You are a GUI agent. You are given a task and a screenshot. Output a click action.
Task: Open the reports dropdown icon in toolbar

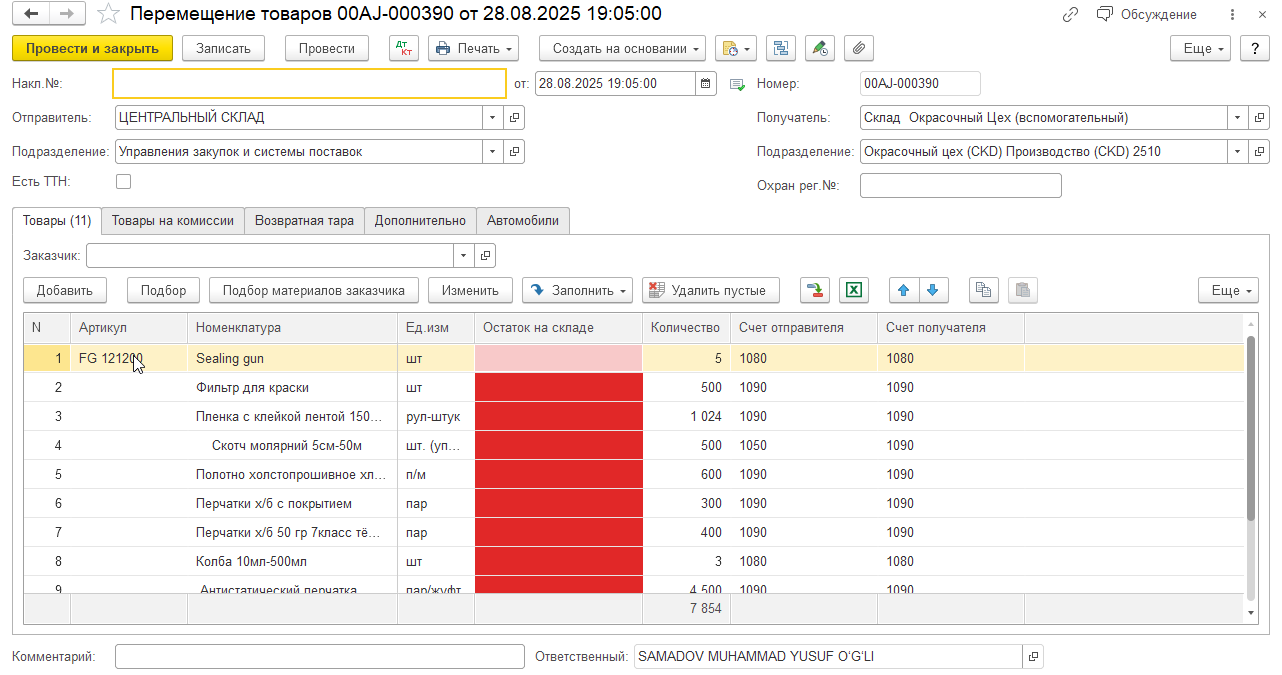click(x=735, y=48)
